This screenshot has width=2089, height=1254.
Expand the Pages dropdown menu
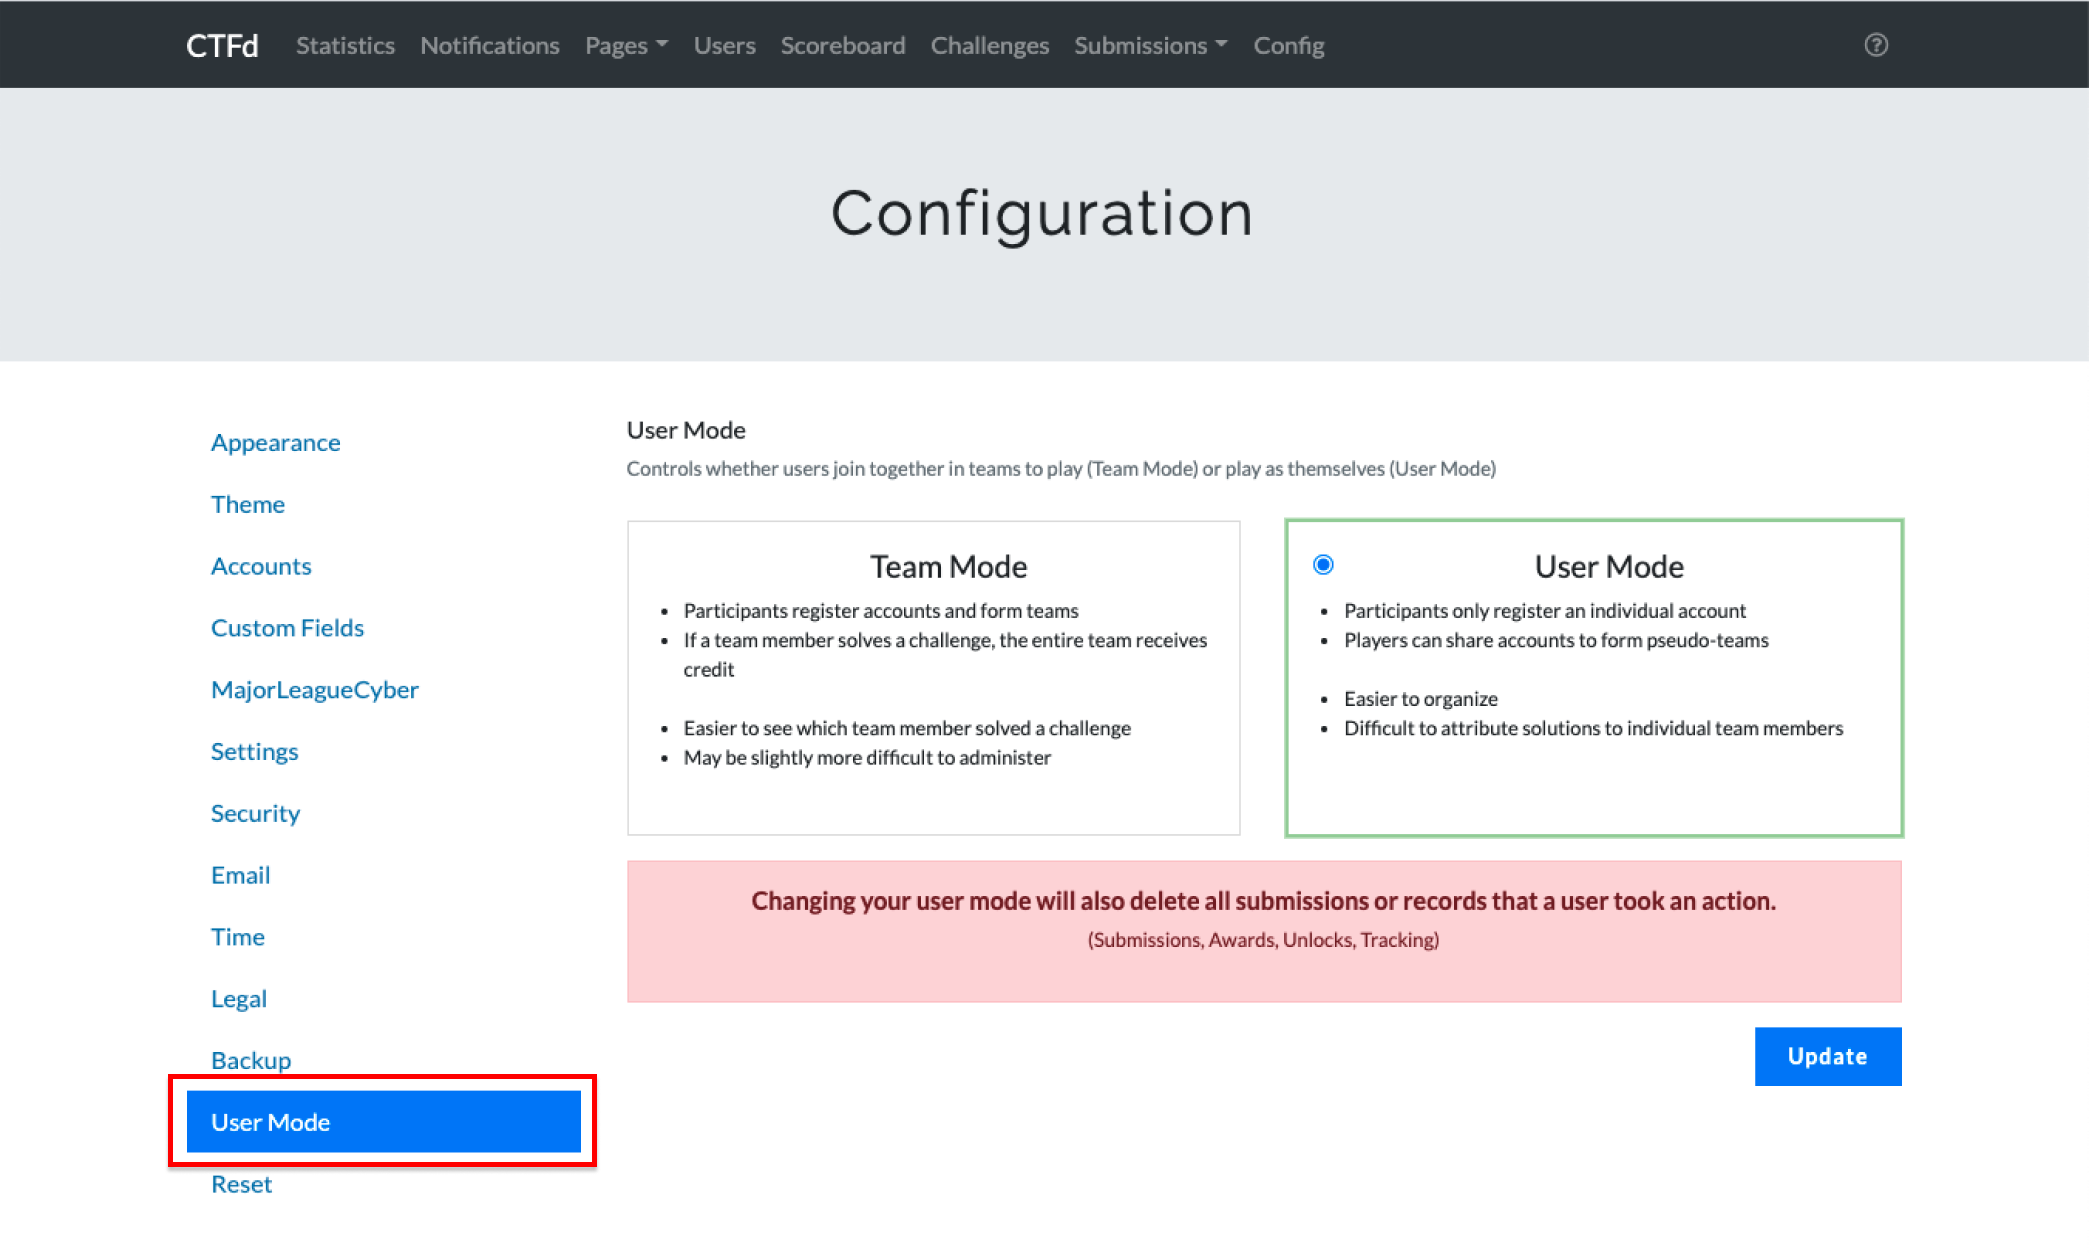[x=626, y=46]
